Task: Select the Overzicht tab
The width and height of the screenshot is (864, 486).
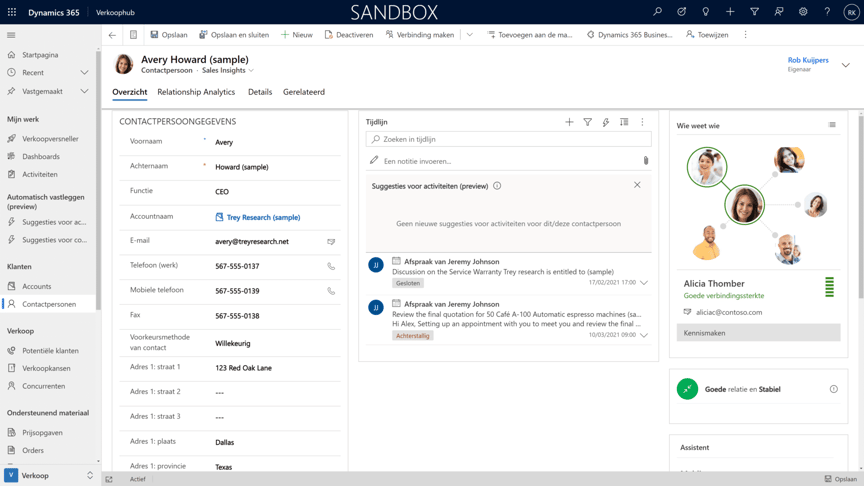Action: (x=129, y=92)
